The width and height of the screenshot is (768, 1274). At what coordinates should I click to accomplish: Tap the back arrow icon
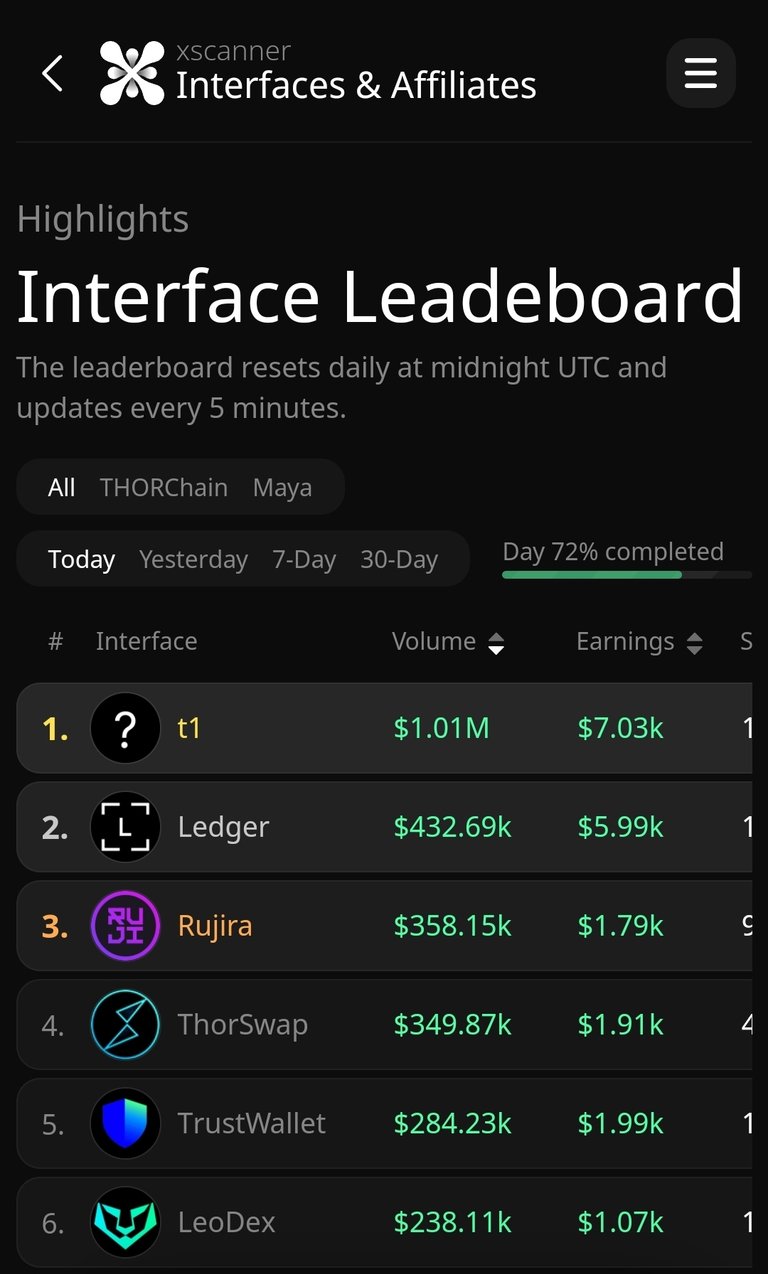(x=52, y=73)
